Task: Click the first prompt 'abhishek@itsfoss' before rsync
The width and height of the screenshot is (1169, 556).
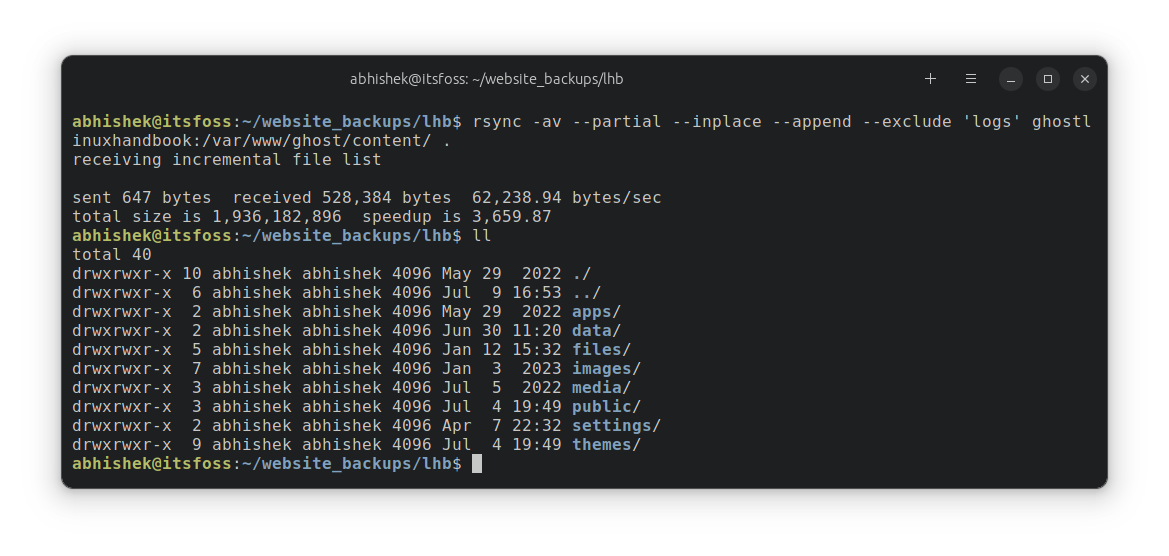Action: (152, 121)
